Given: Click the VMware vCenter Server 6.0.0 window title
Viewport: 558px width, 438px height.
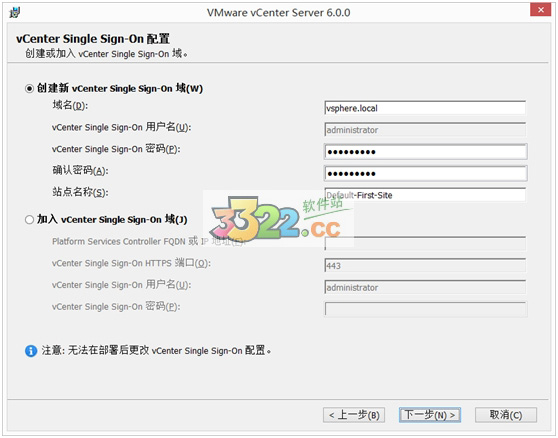Looking at the screenshot, I should [279, 13].
